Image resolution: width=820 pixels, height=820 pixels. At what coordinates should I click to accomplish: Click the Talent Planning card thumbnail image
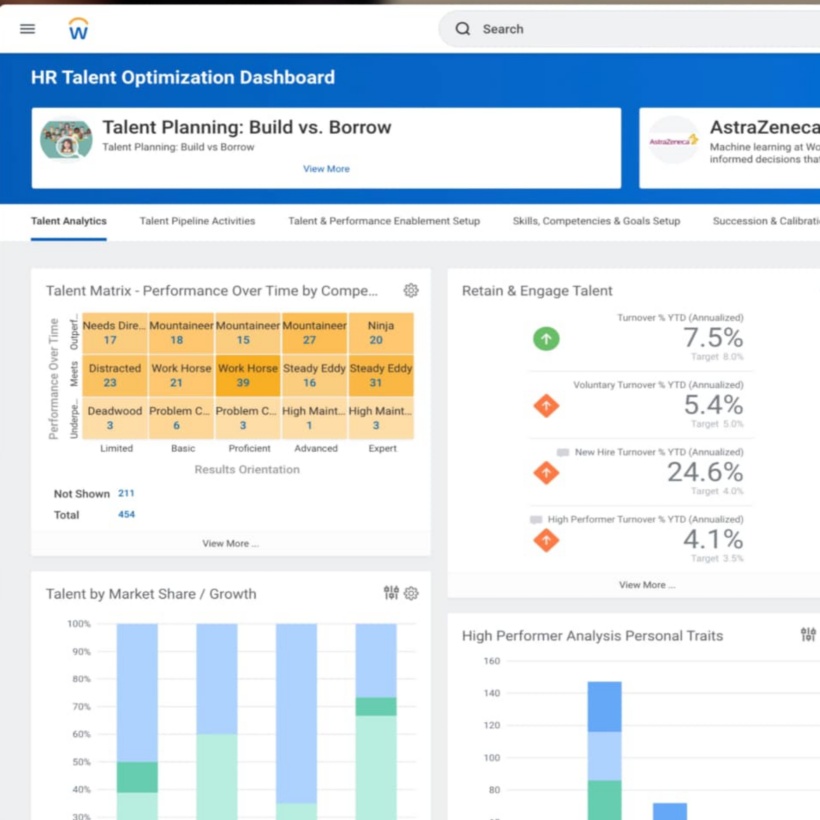point(67,140)
